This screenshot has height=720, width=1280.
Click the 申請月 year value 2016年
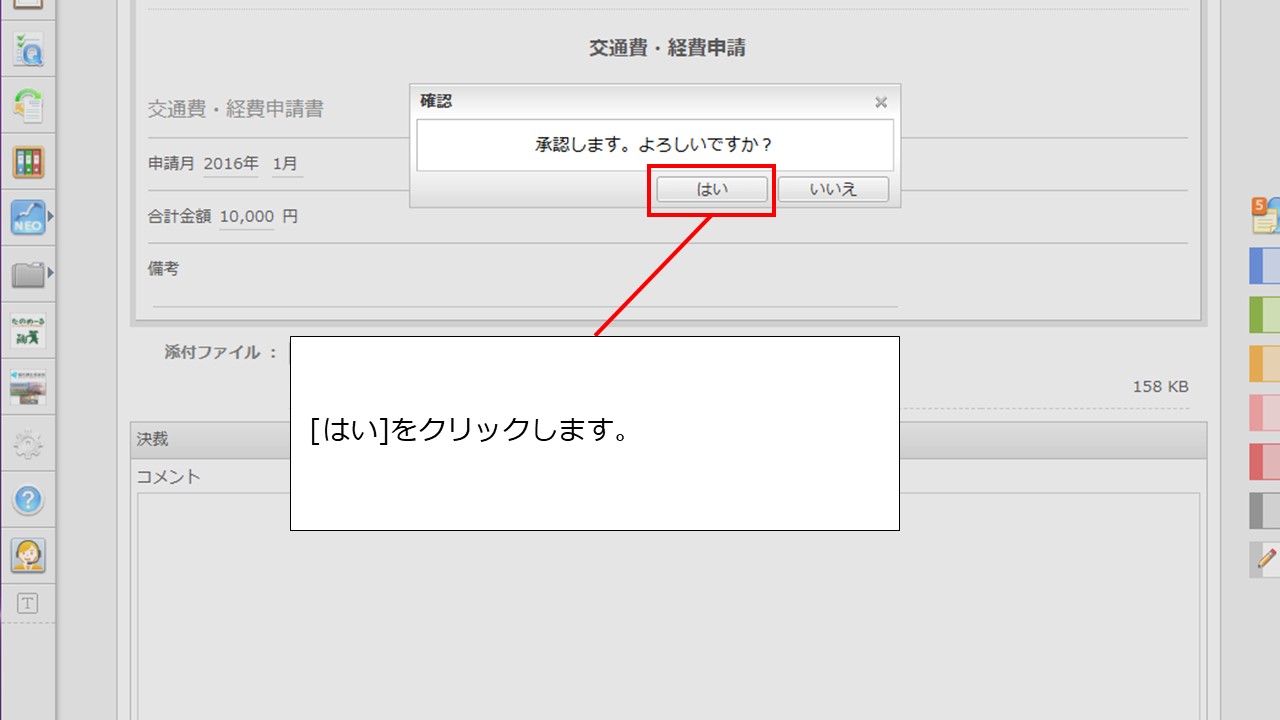tap(231, 164)
